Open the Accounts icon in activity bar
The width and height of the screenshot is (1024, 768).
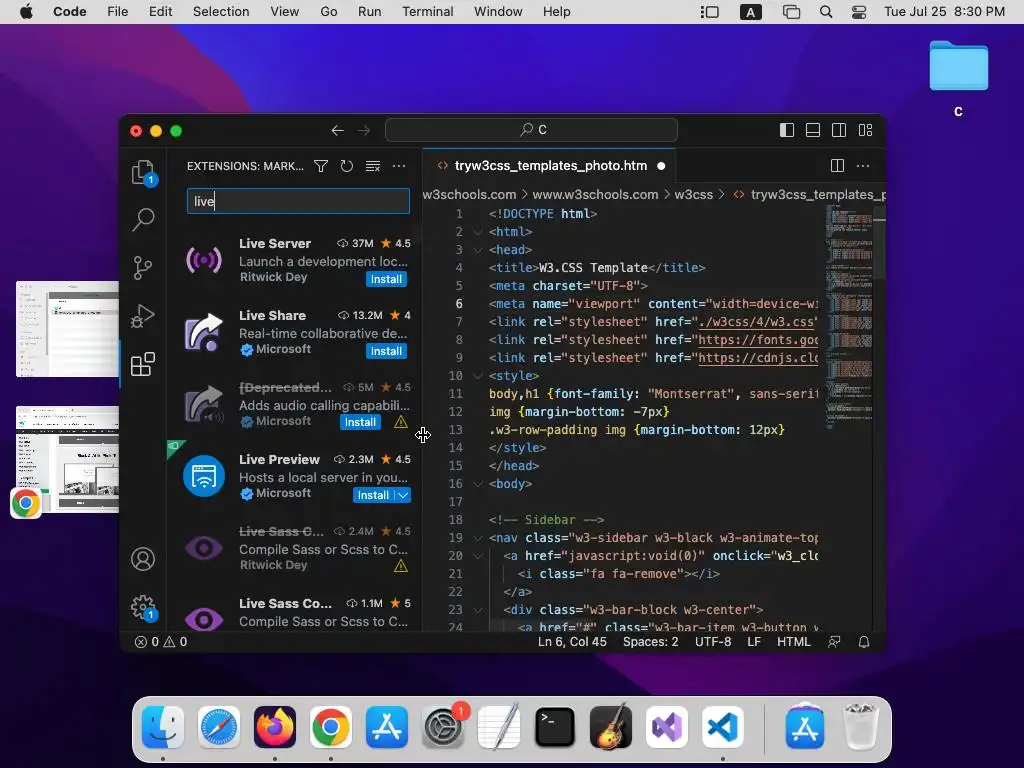tap(142, 559)
